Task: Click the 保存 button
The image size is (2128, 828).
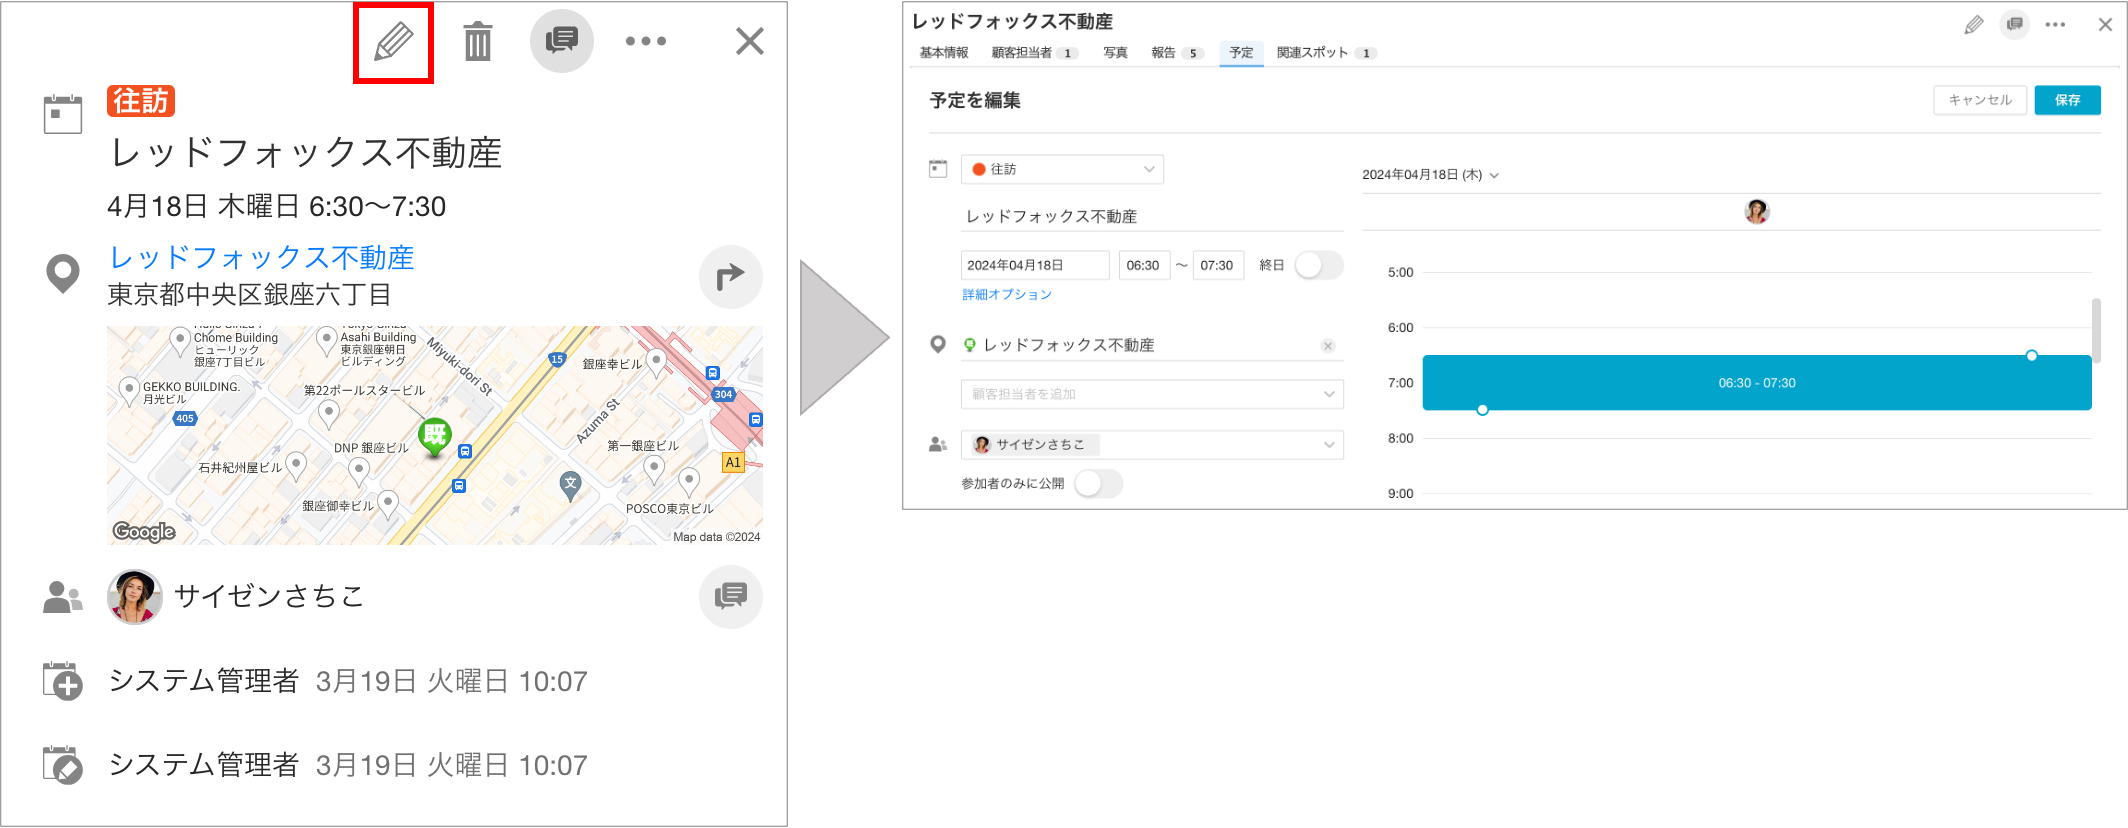Action: [x=2067, y=100]
